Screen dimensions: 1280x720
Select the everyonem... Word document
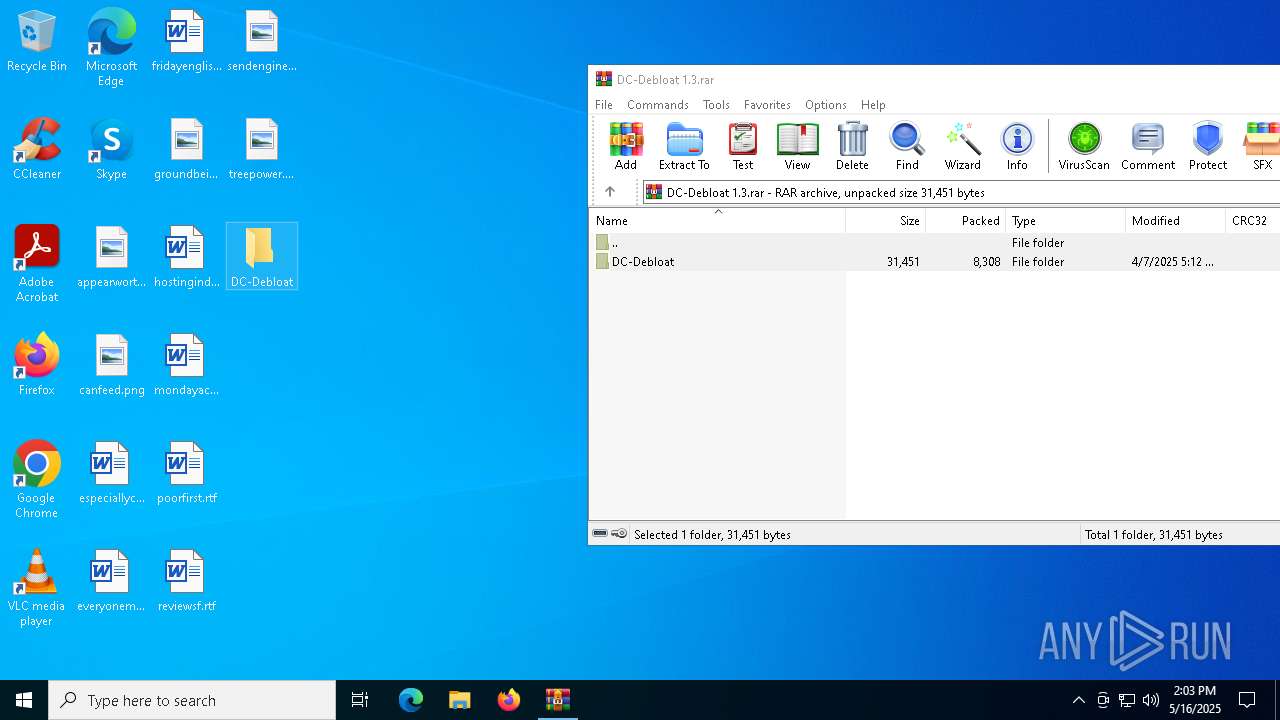pos(112,582)
